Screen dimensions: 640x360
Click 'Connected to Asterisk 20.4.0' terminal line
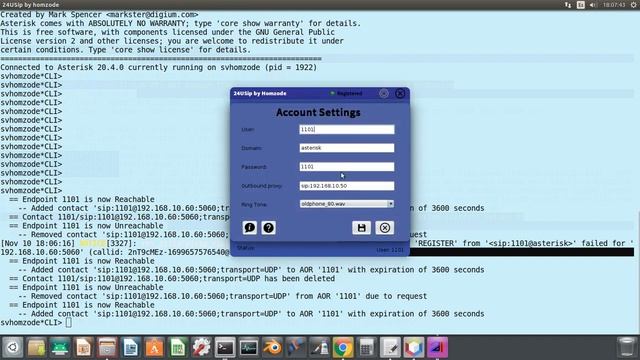[x=158, y=67]
